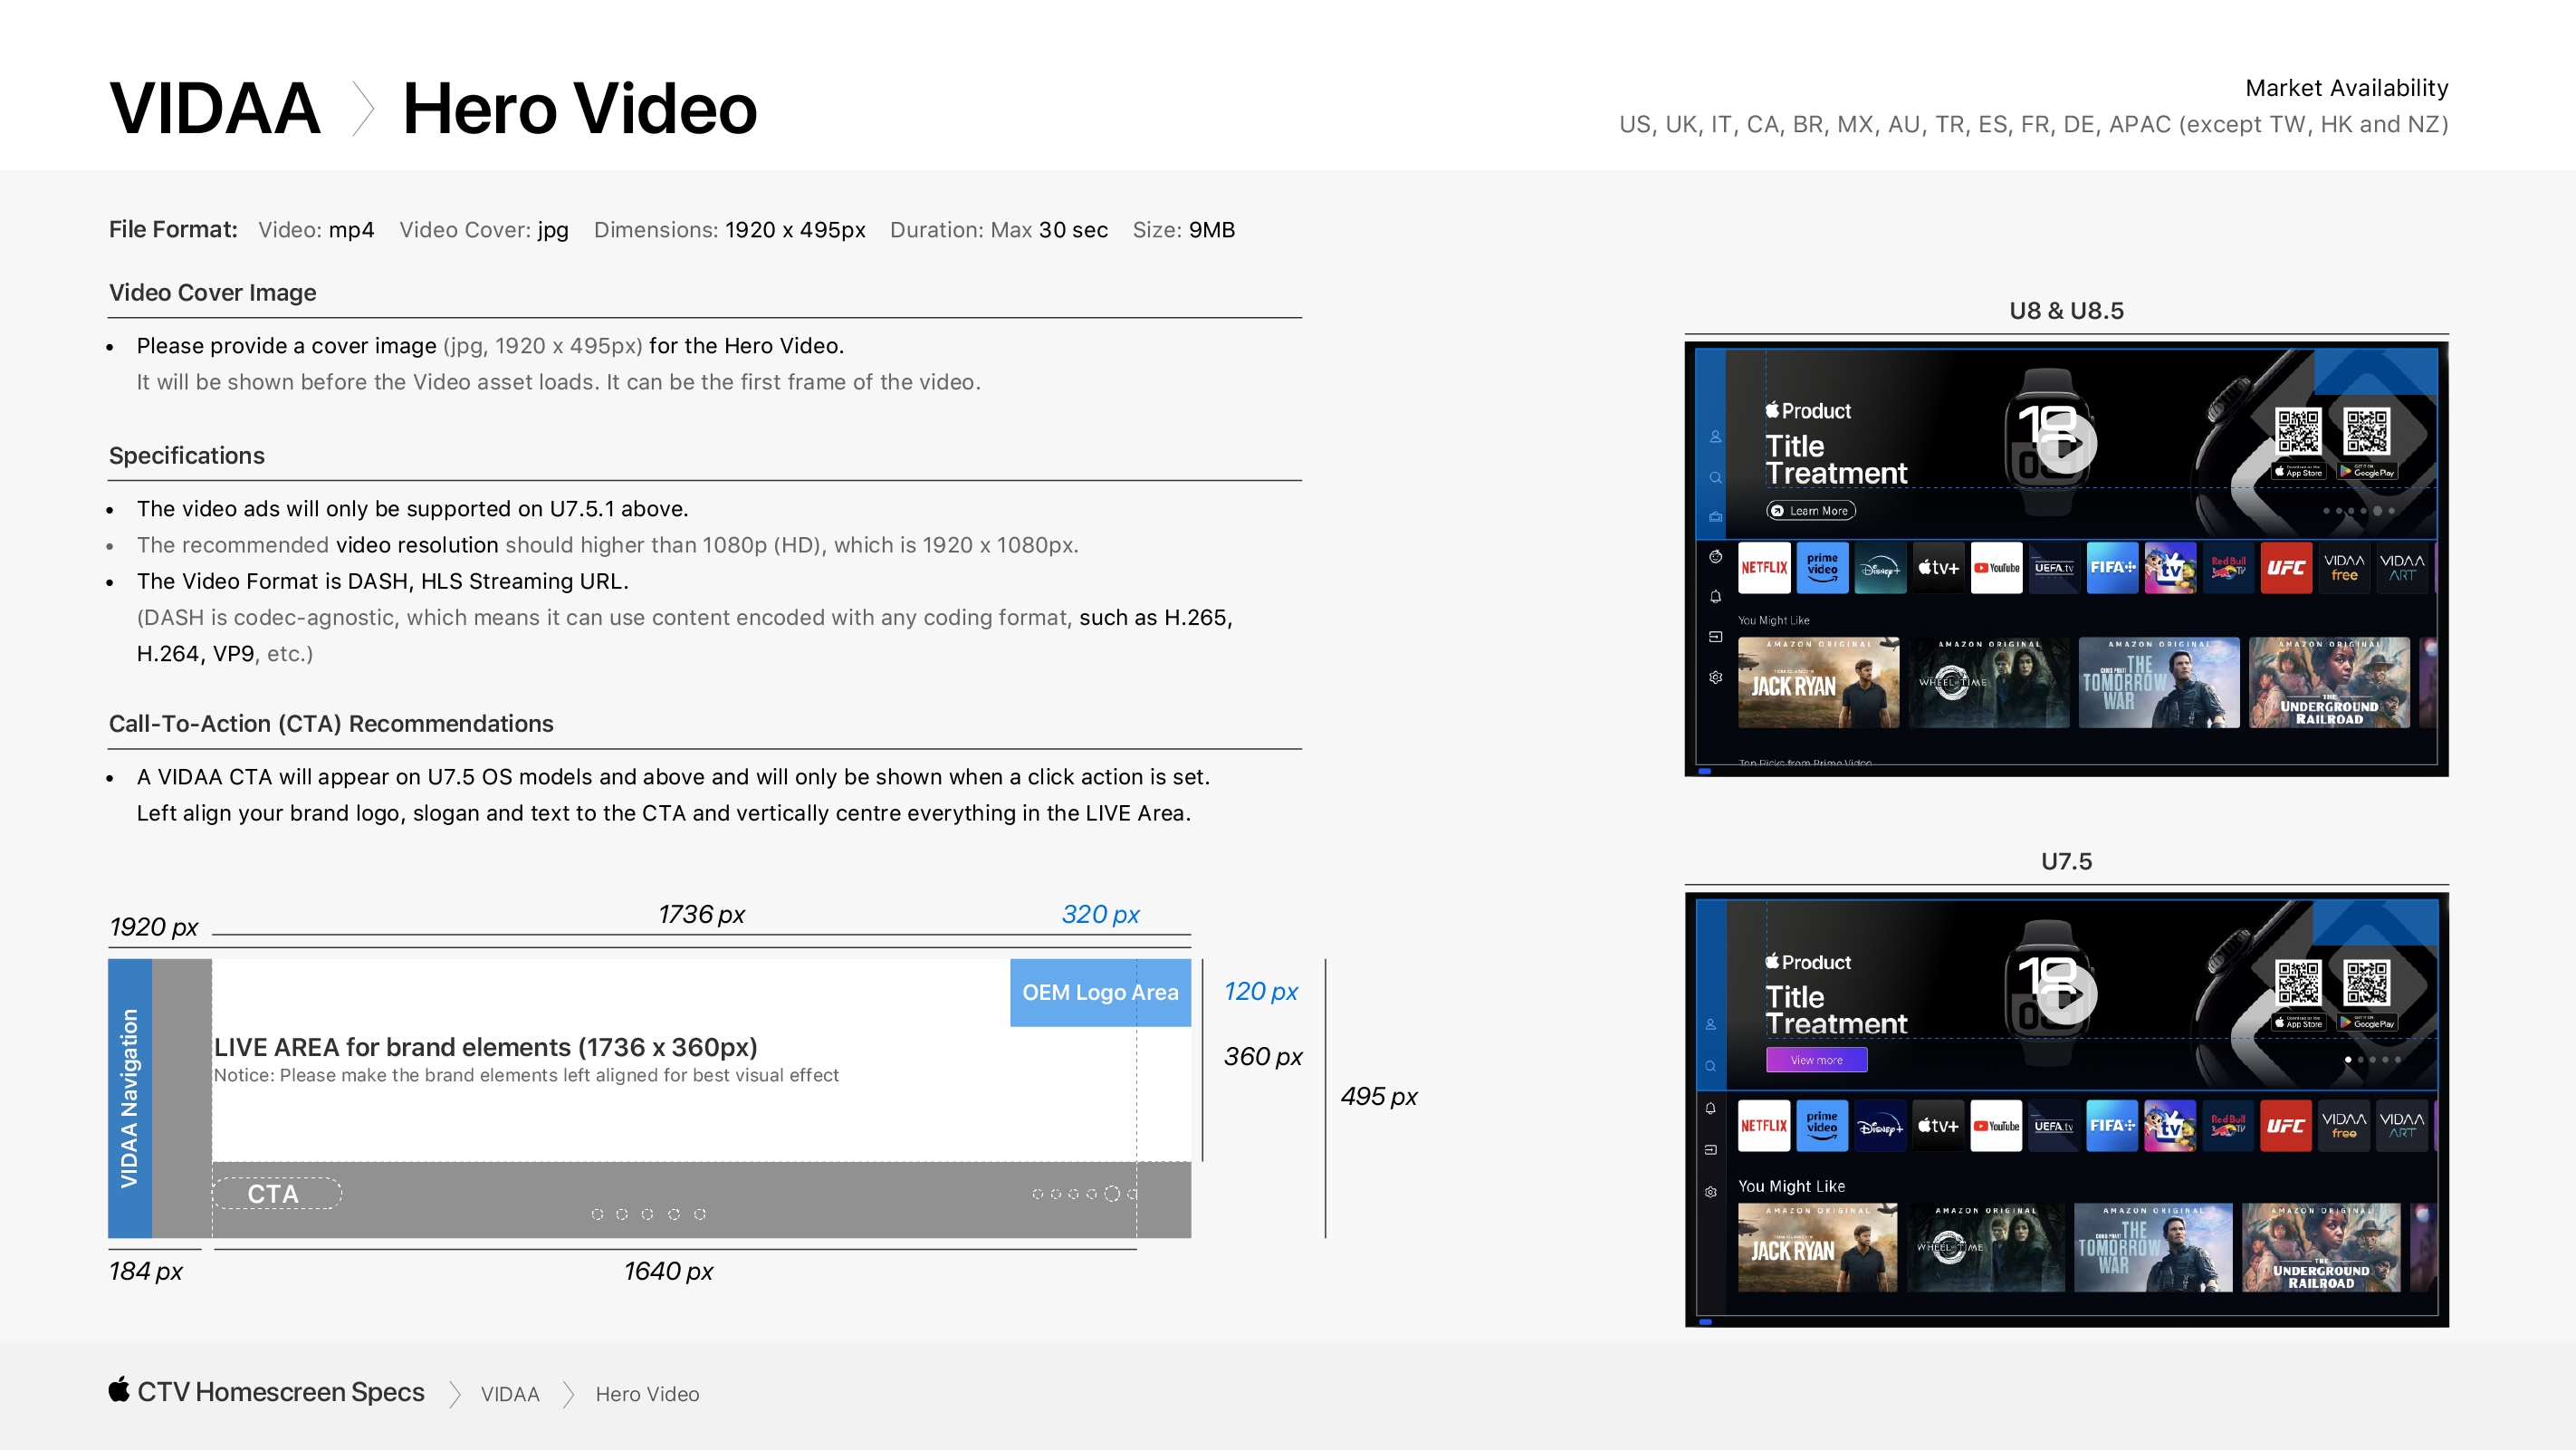
Task: Click the Learn More button in U8 mockup
Action: pos(1810,511)
